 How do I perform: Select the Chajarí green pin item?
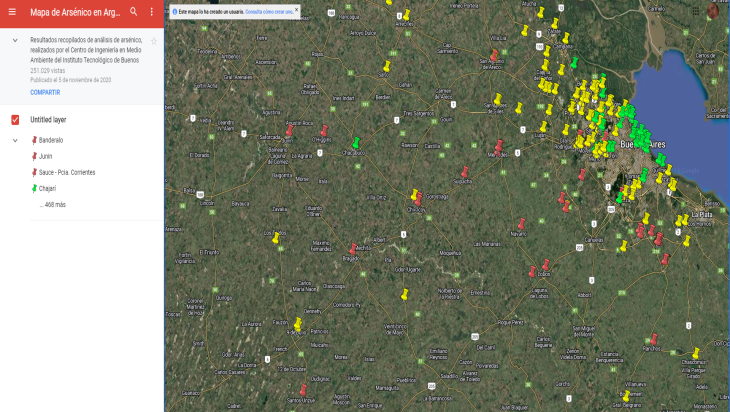pyautogui.click(x=47, y=188)
